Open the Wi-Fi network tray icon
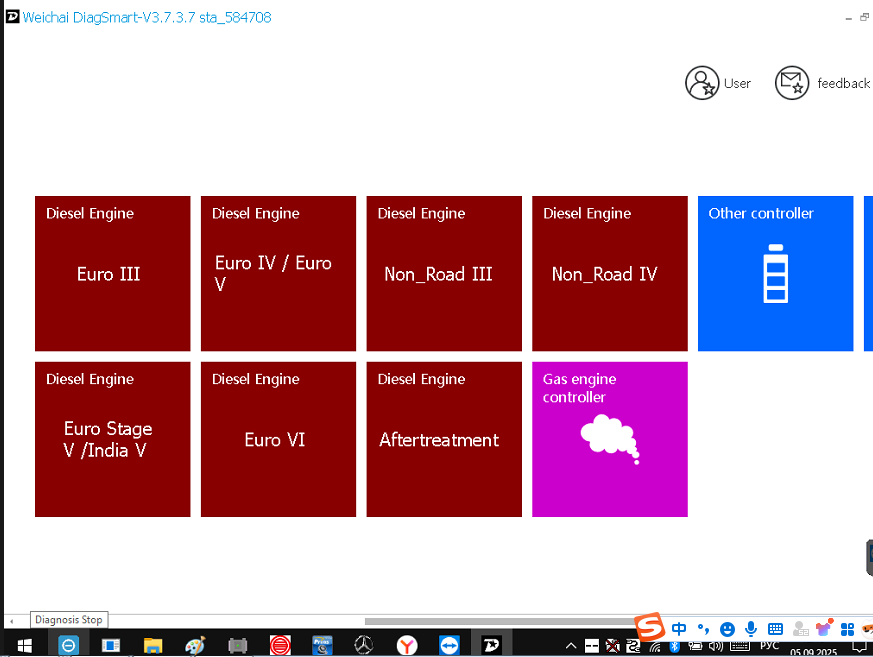Viewport: 873px width, 657px height. [x=655, y=646]
